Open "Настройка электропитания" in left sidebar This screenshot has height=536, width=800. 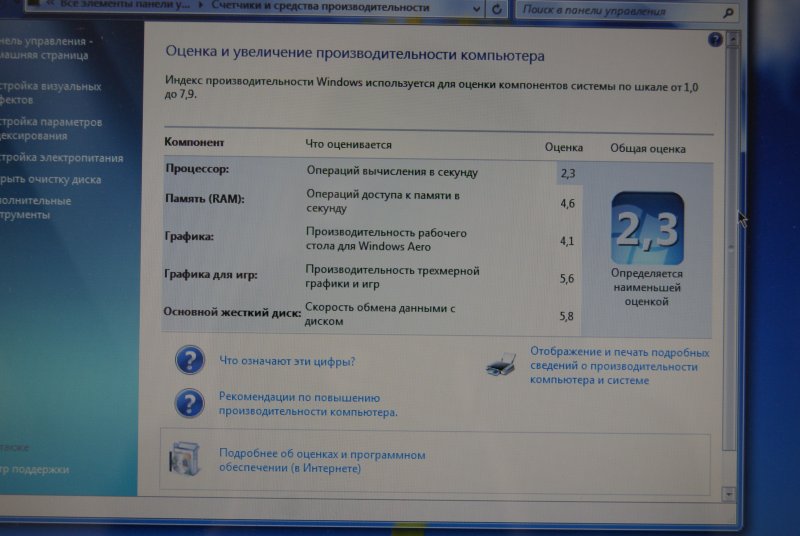(x=62, y=158)
